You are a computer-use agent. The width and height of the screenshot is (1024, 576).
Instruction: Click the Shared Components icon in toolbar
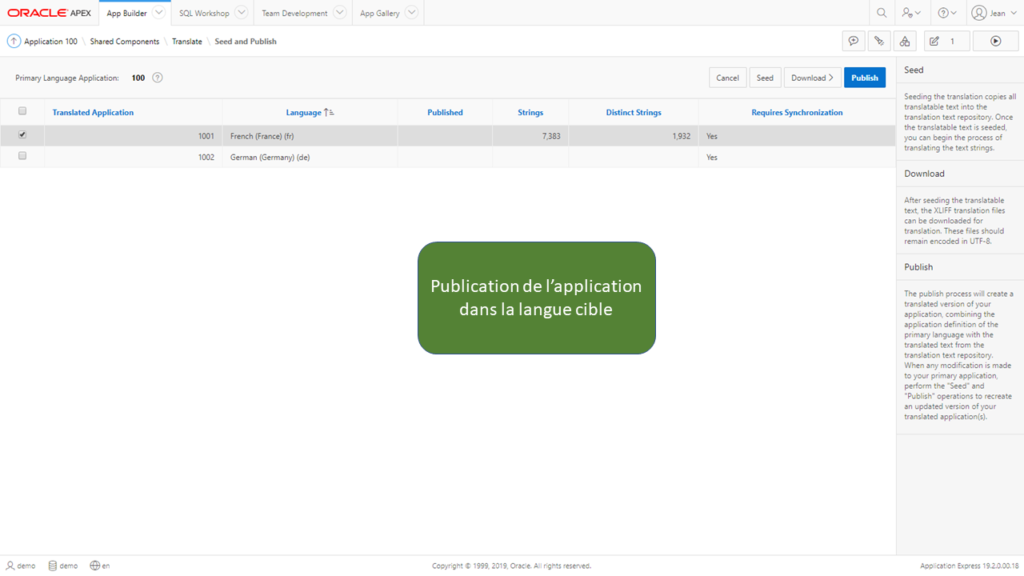coord(904,41)
